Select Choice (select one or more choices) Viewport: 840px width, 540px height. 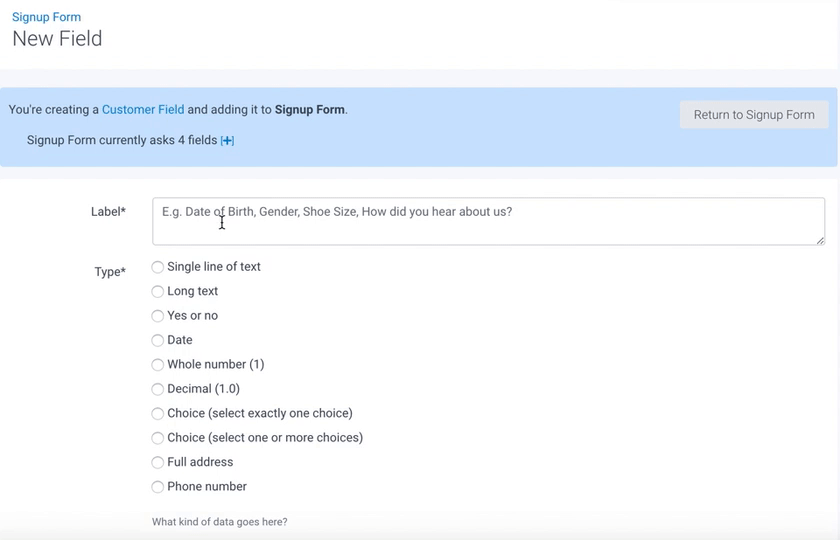[158, 438]
